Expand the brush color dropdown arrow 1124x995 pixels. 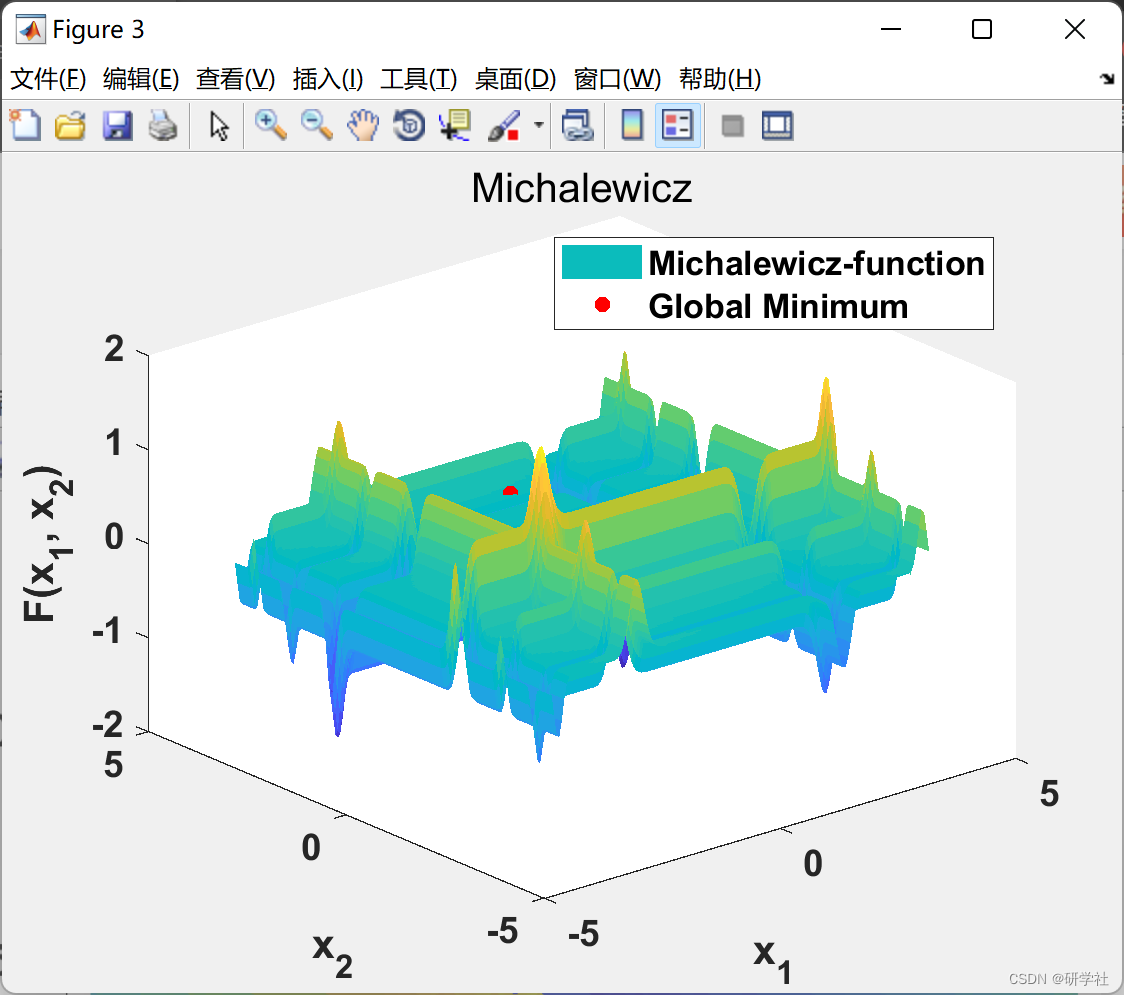pyautogui.click(x=539, y=125)
